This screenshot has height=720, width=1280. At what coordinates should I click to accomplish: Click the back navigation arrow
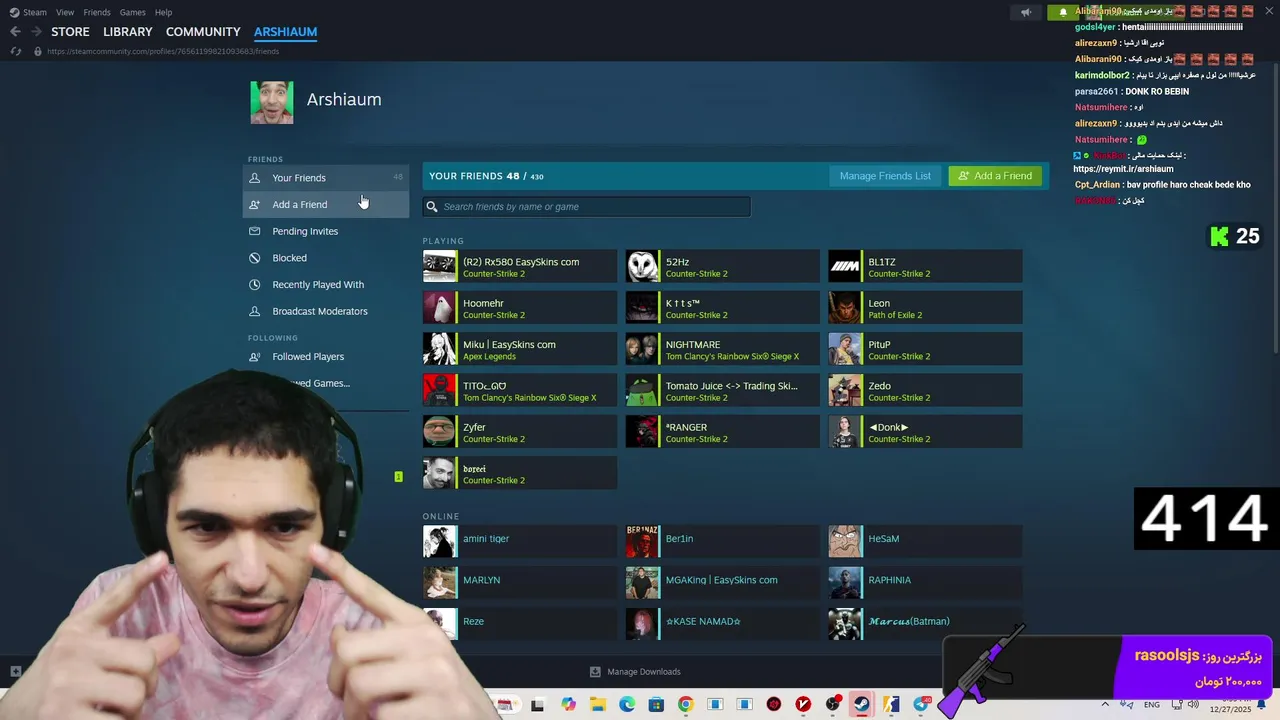pyautogui.click(x=15, y=32)
